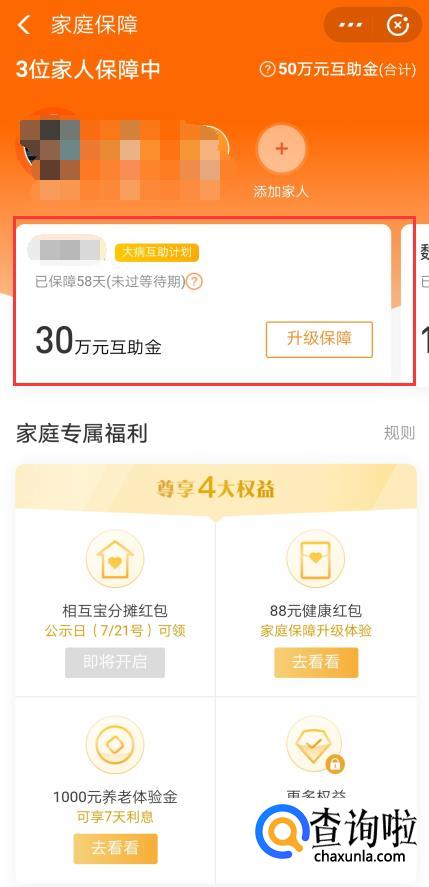The width and height of the screenshot is (429, 887).
Task: Open the 规则 link
Action: pos(400,433)
